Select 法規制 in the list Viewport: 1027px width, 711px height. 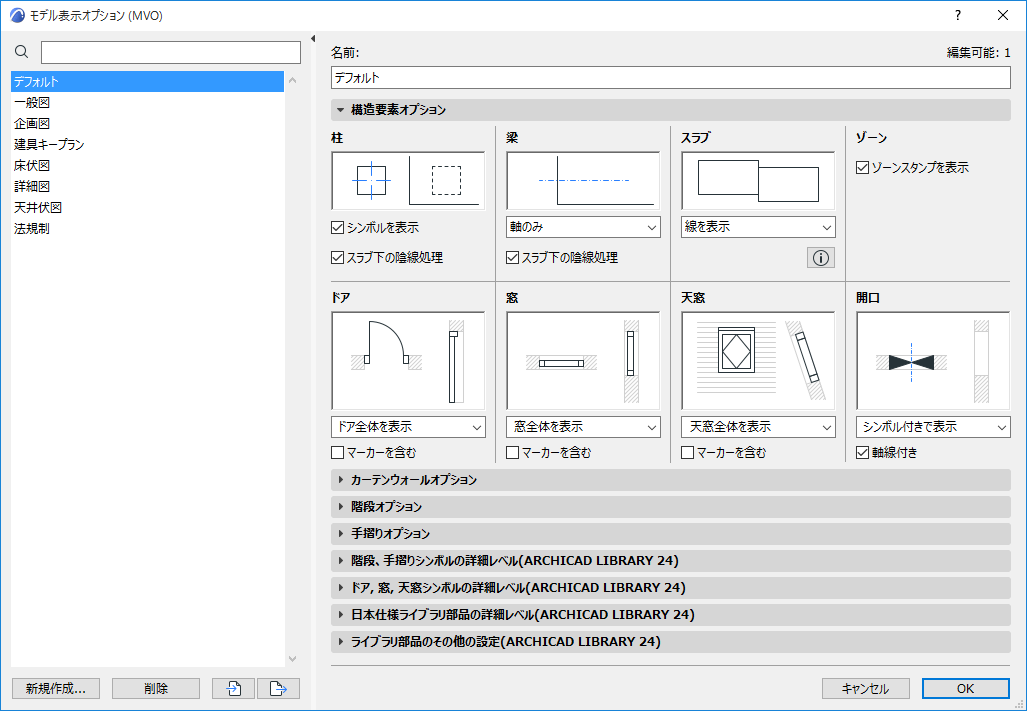click(x=35, y=228)
